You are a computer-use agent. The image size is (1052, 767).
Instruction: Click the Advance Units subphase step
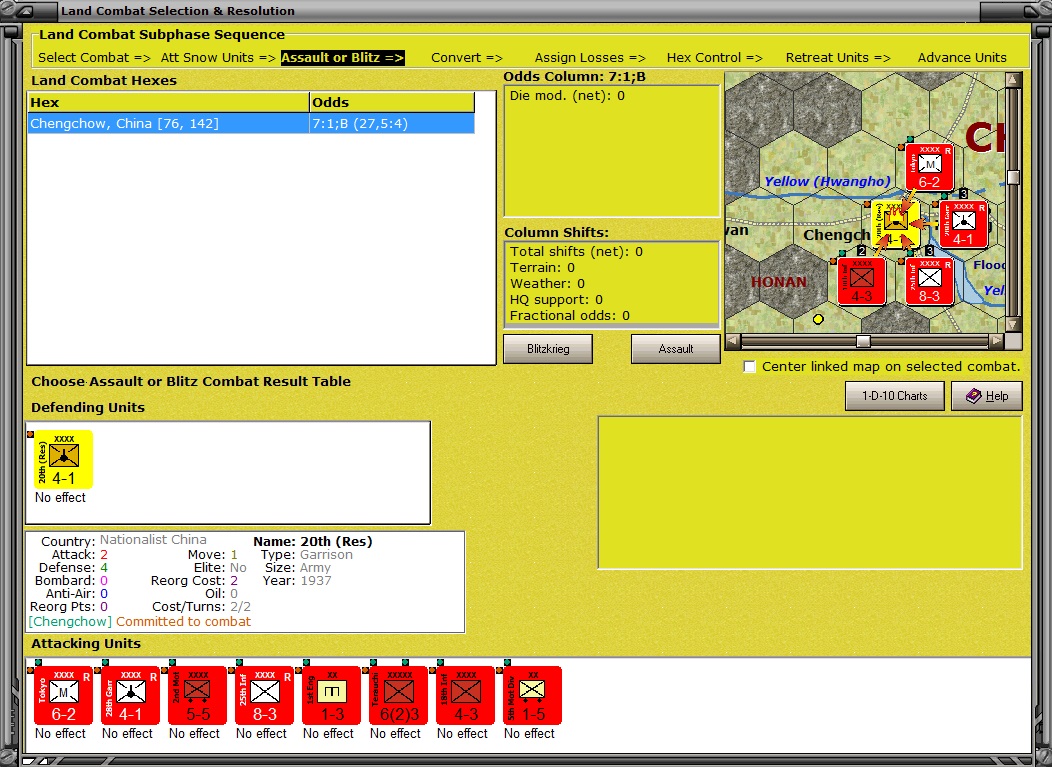962,58
